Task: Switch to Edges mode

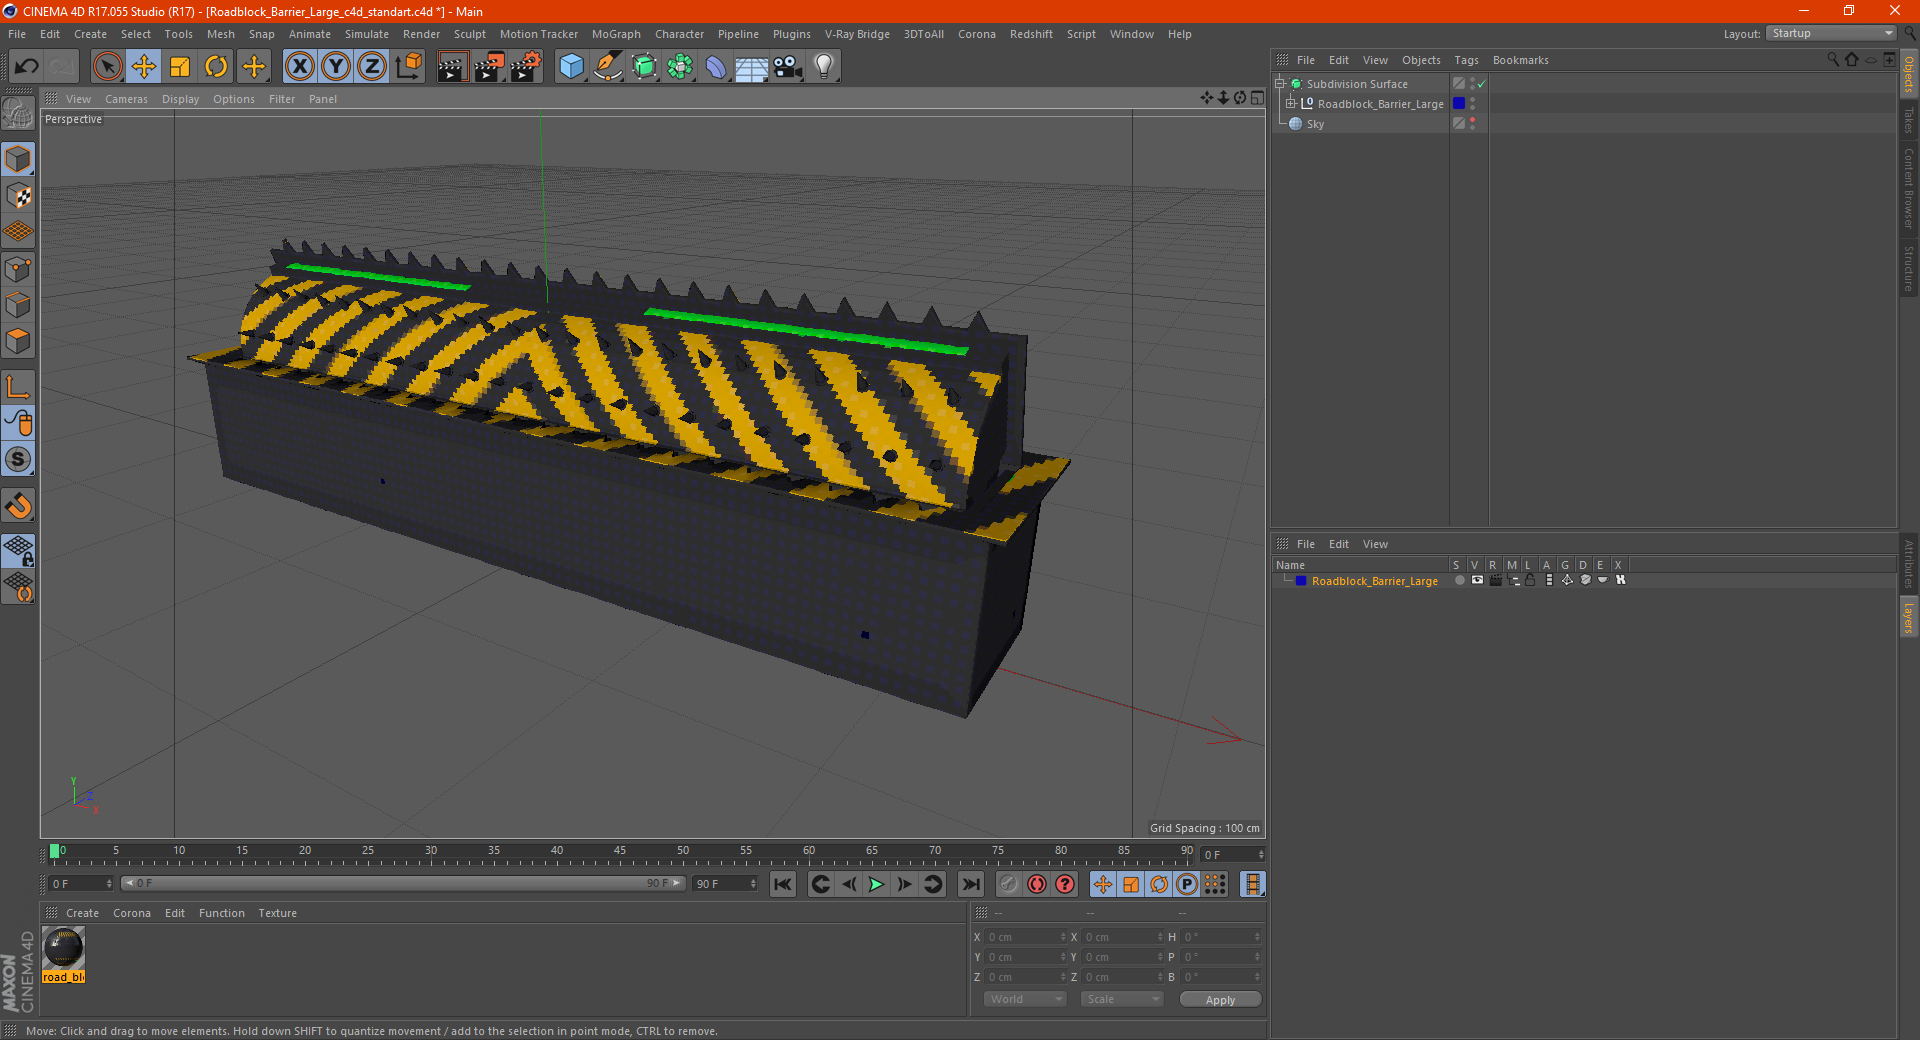Action: (19, 305)
